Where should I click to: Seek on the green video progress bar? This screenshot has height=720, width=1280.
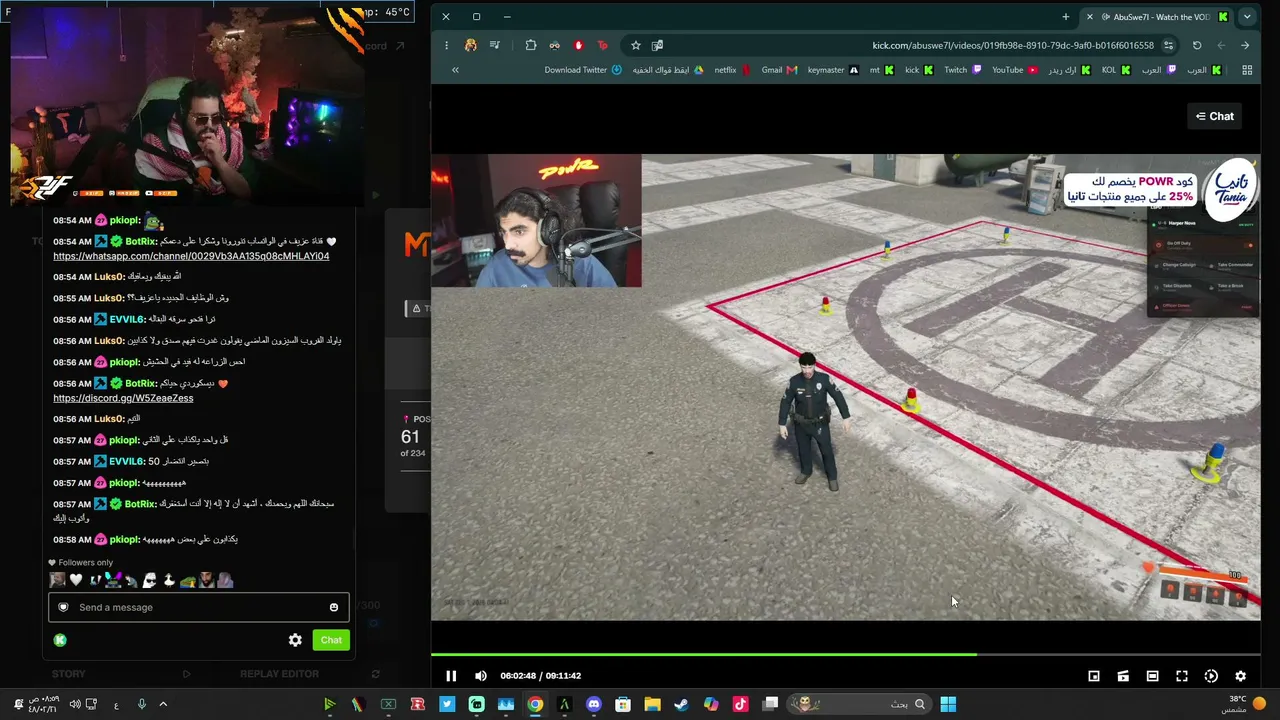pyautogui.click(x=845, y=655)
